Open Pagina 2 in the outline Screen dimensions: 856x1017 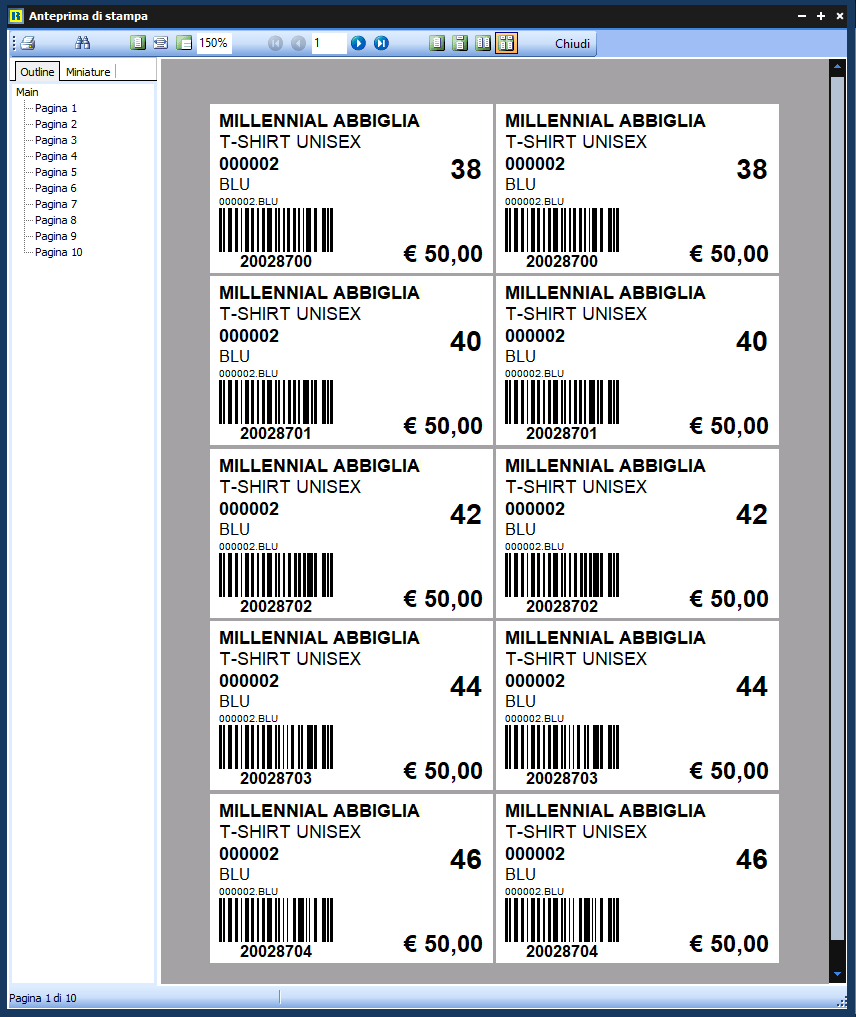tap(56, 124)
